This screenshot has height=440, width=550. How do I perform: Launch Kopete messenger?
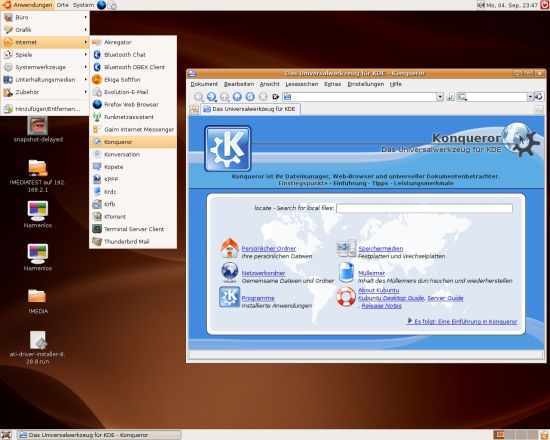point(133,167)
